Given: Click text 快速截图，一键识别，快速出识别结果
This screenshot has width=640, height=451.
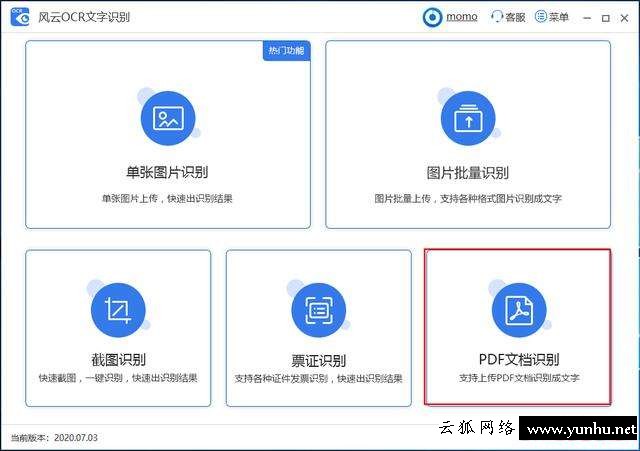Looking at the screenshot, I should 118,378.
